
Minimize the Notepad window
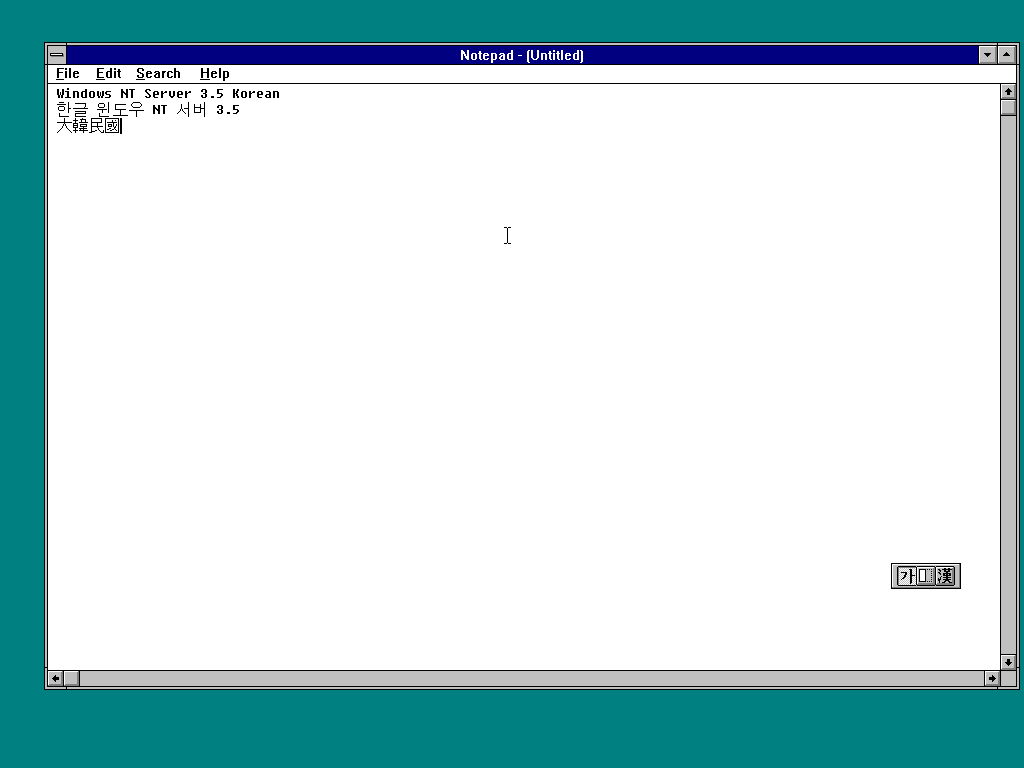(x=987, y=55)
